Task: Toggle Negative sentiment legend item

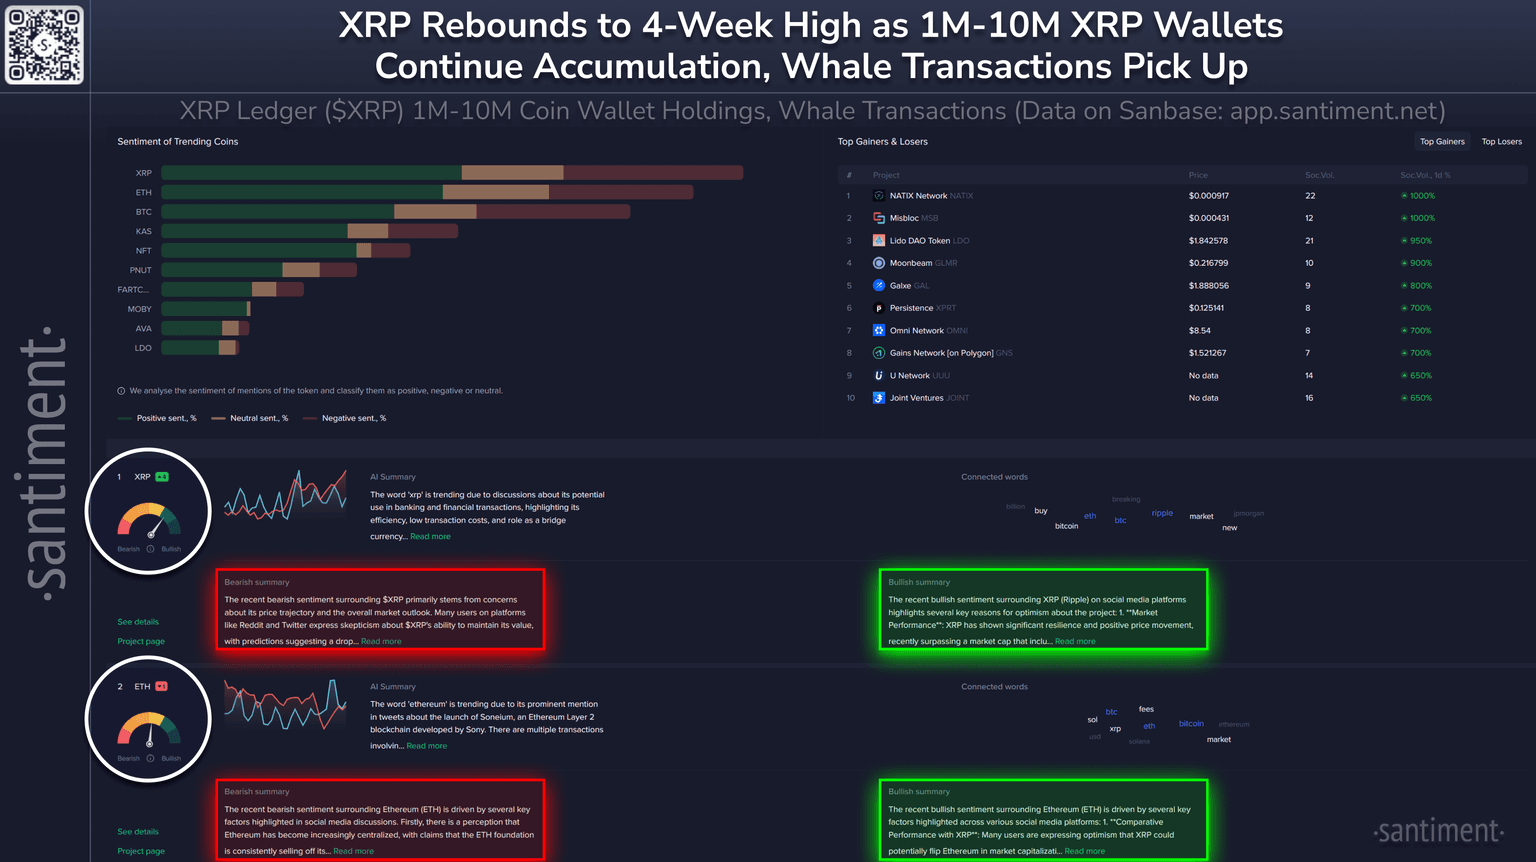Action: (x=344, y=418)
